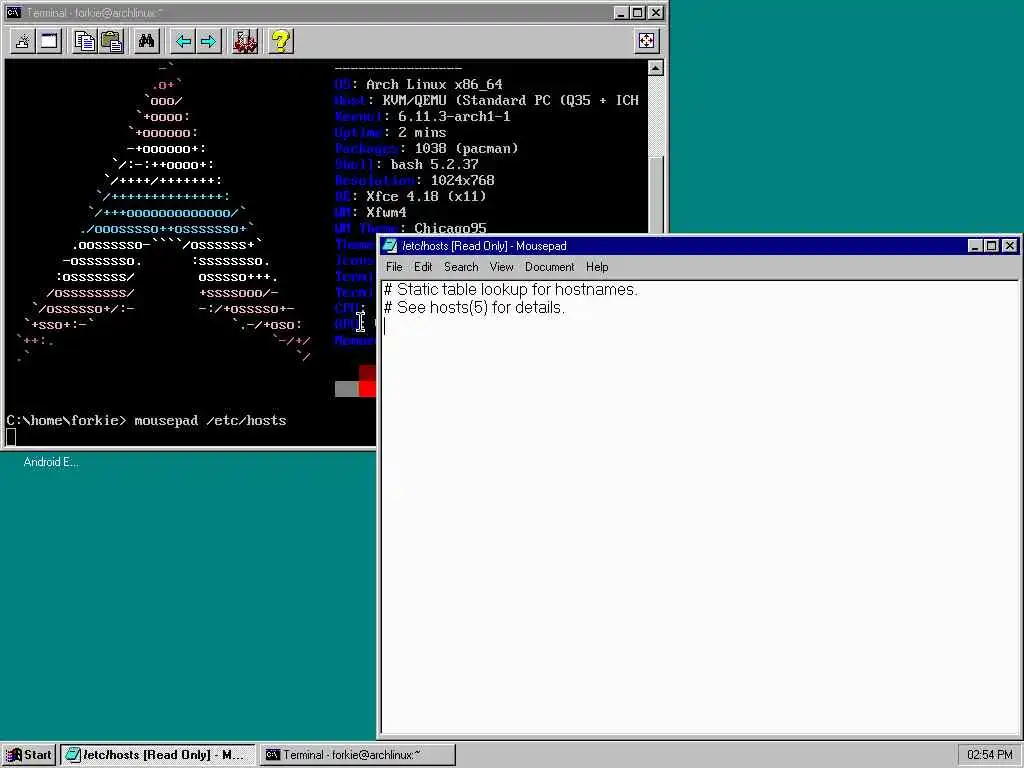Click the Terminal title bar window icon
This screenshot has width=1024, height=768.
(14, 12)
